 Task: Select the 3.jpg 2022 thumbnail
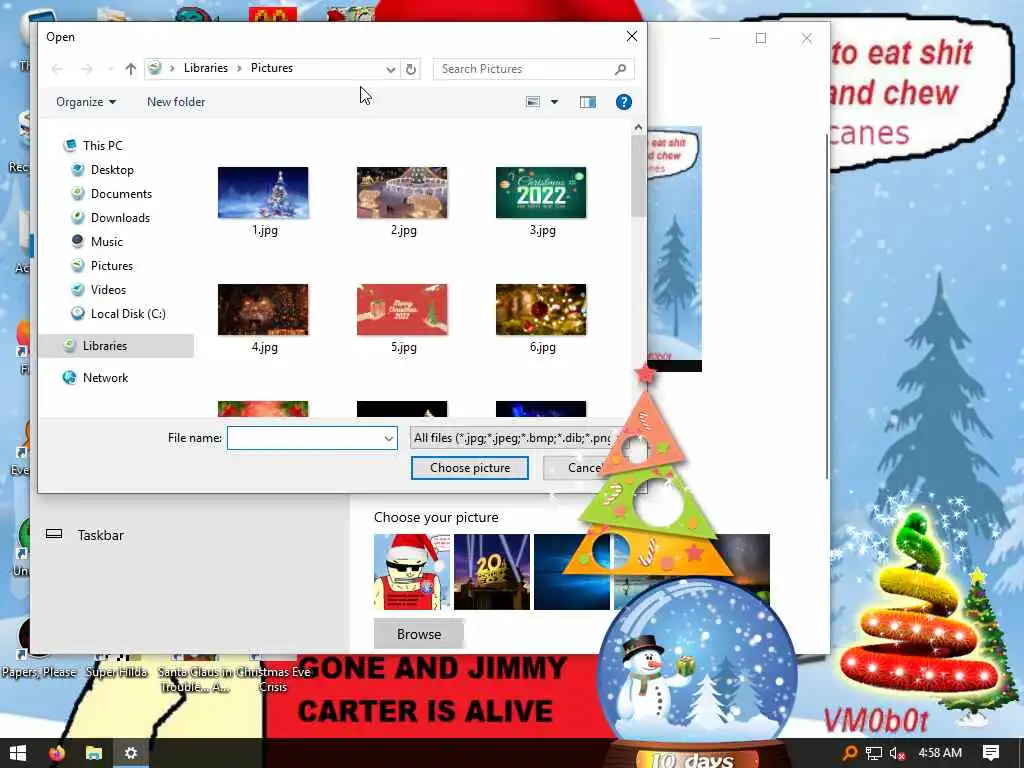click(x=541, y=193)
